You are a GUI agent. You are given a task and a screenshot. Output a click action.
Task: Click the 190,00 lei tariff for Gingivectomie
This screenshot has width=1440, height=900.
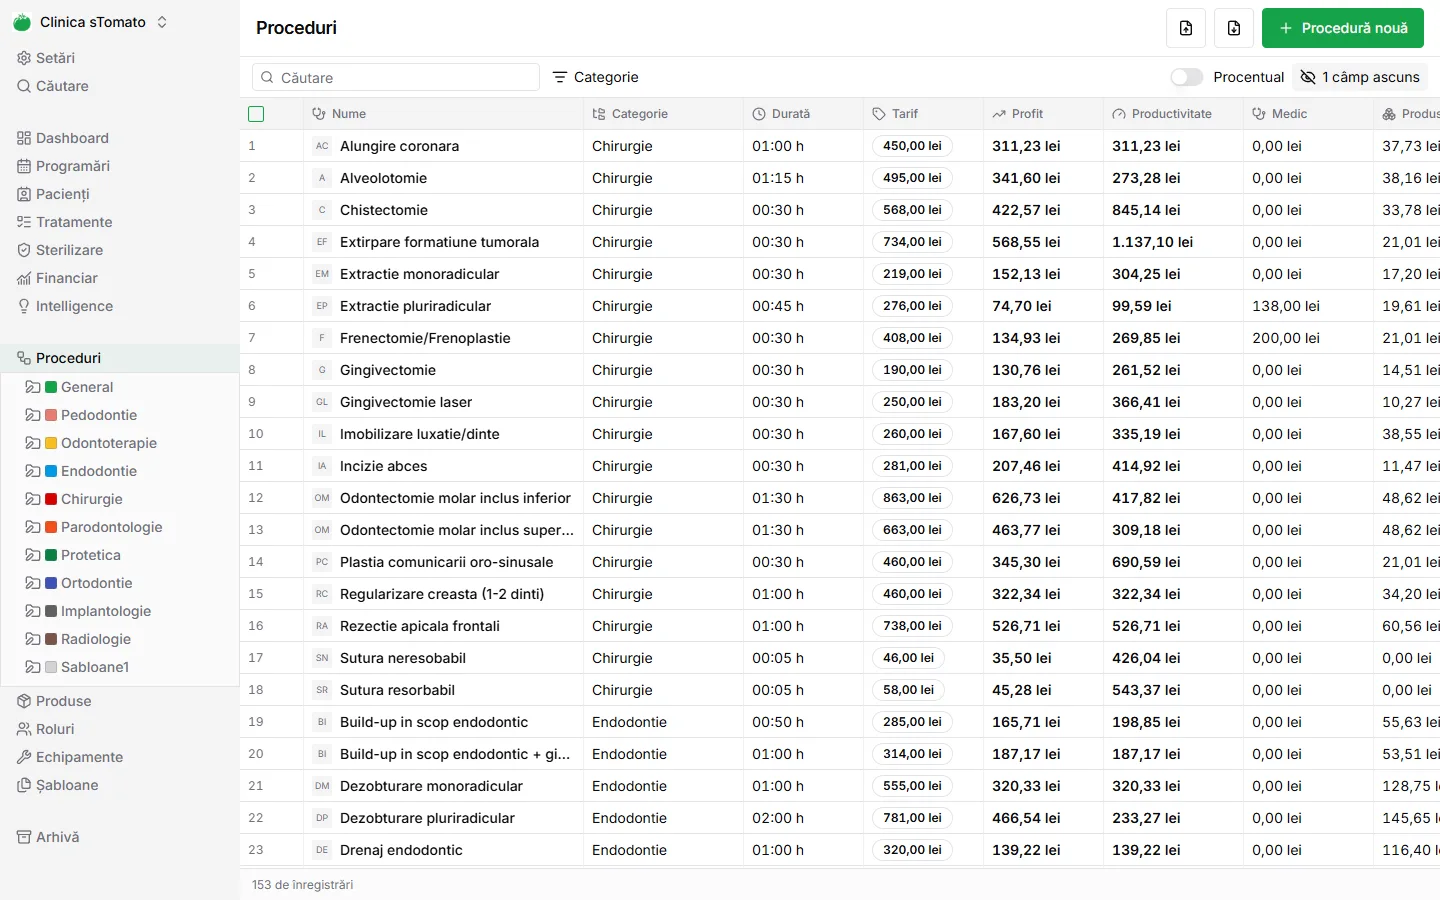pyautogui.click(x=912, y=370)
